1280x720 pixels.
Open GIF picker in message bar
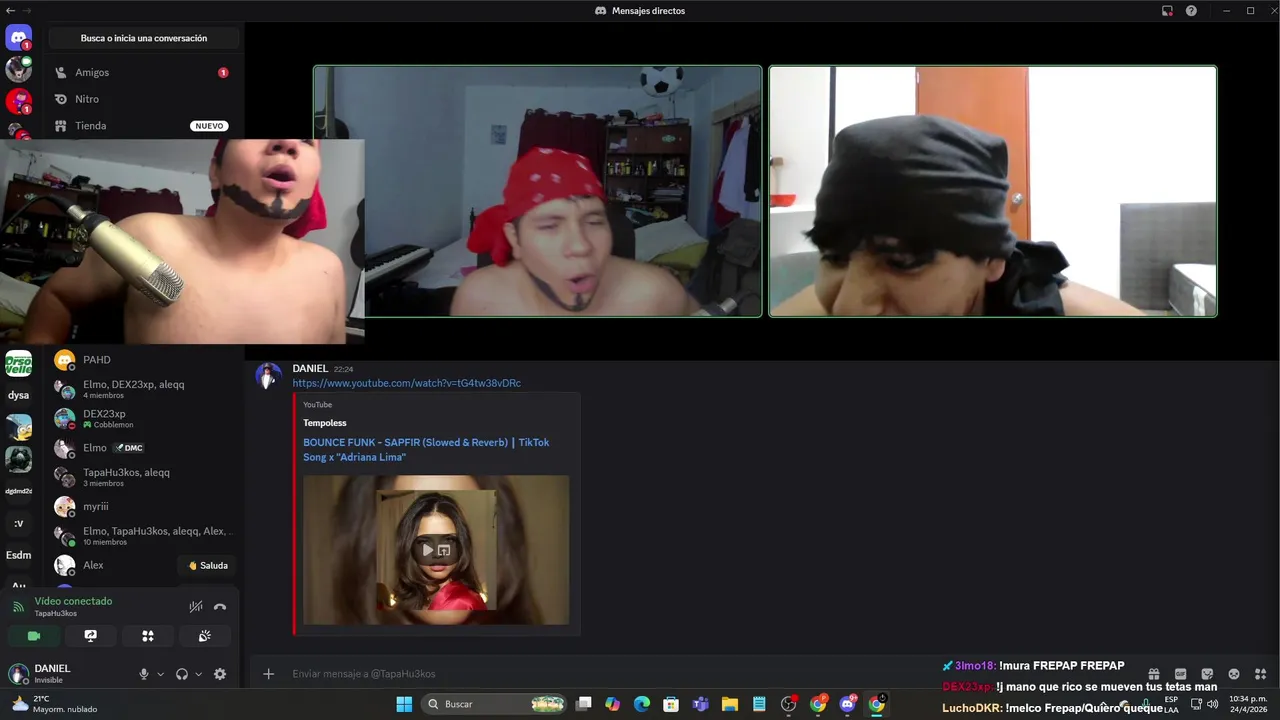point(1180,674)
